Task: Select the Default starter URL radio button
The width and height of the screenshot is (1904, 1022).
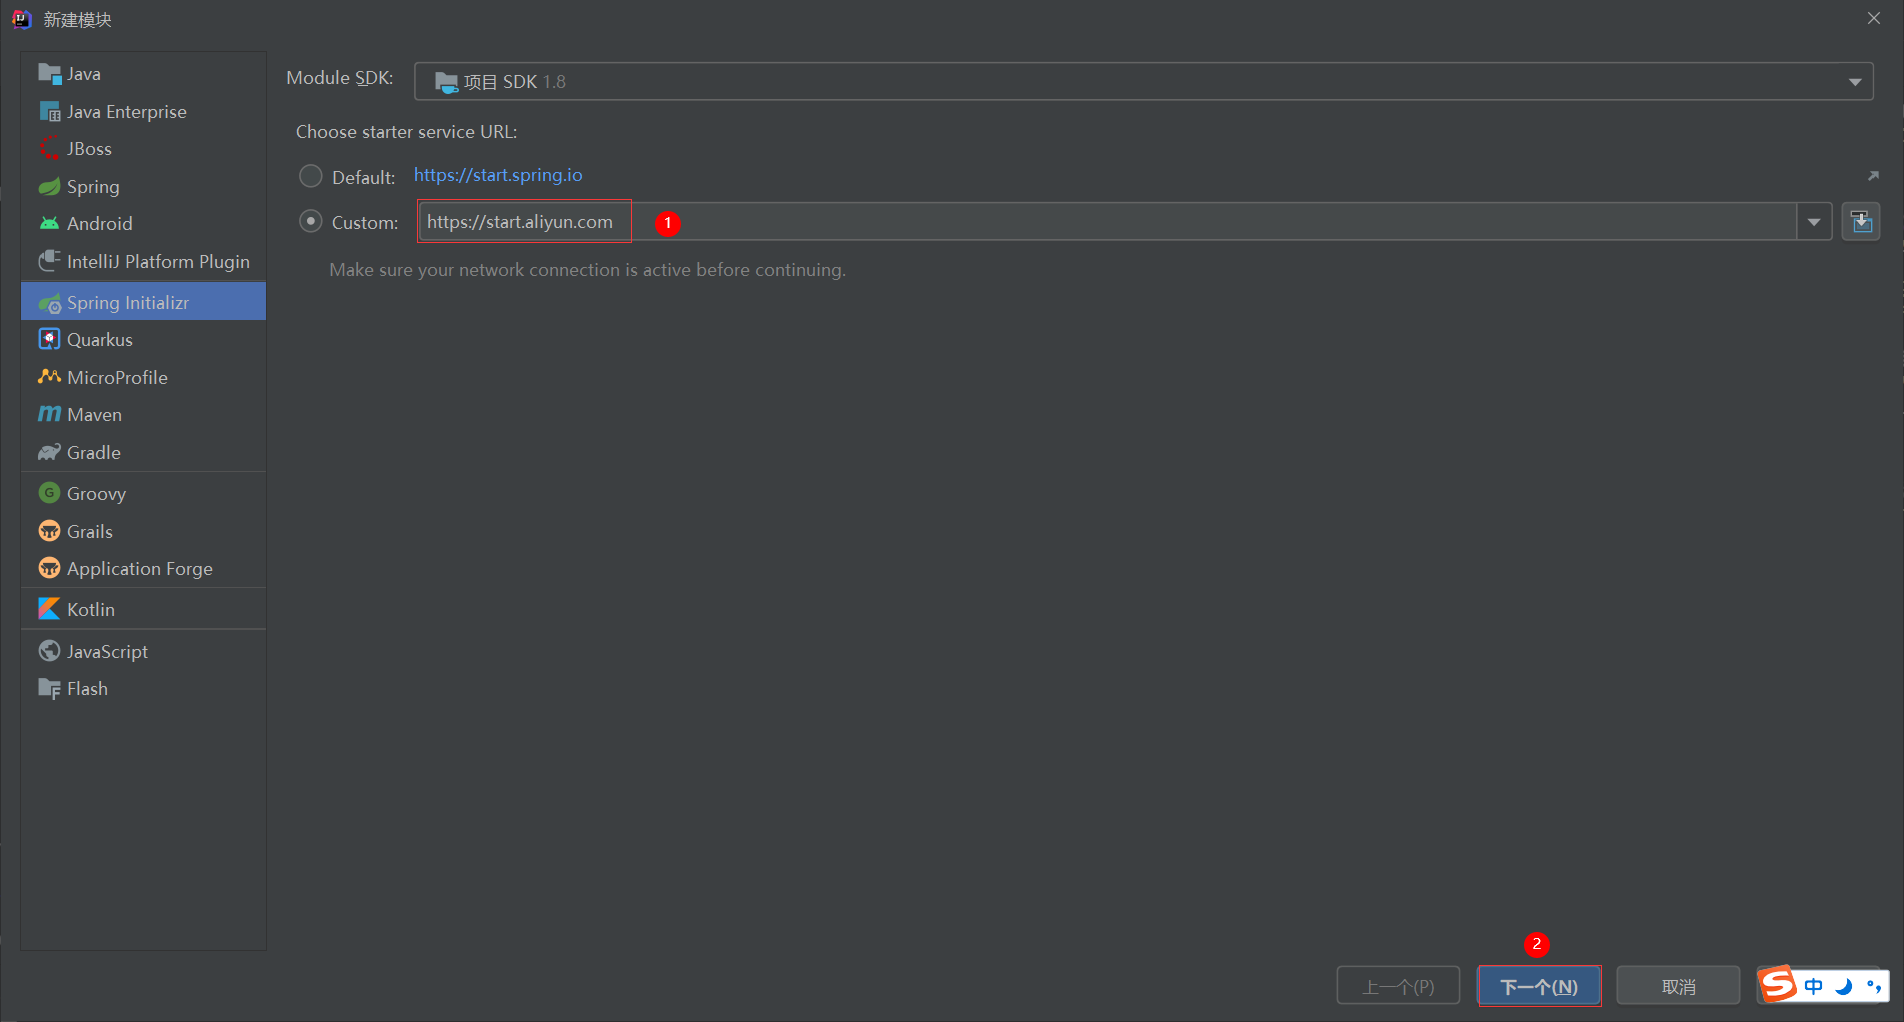Action: [311, 176]
